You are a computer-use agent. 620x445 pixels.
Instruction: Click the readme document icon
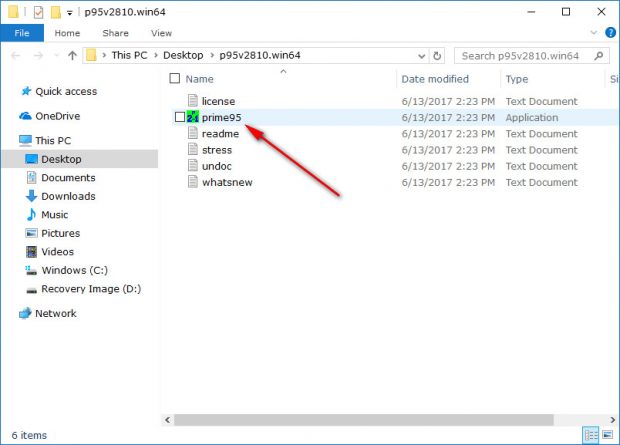[193, 133]
